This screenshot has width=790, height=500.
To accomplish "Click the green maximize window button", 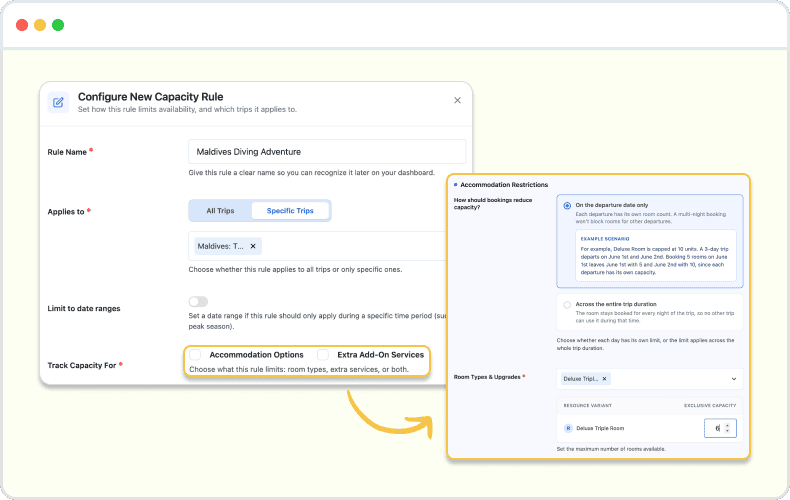I will pos(58,25).
